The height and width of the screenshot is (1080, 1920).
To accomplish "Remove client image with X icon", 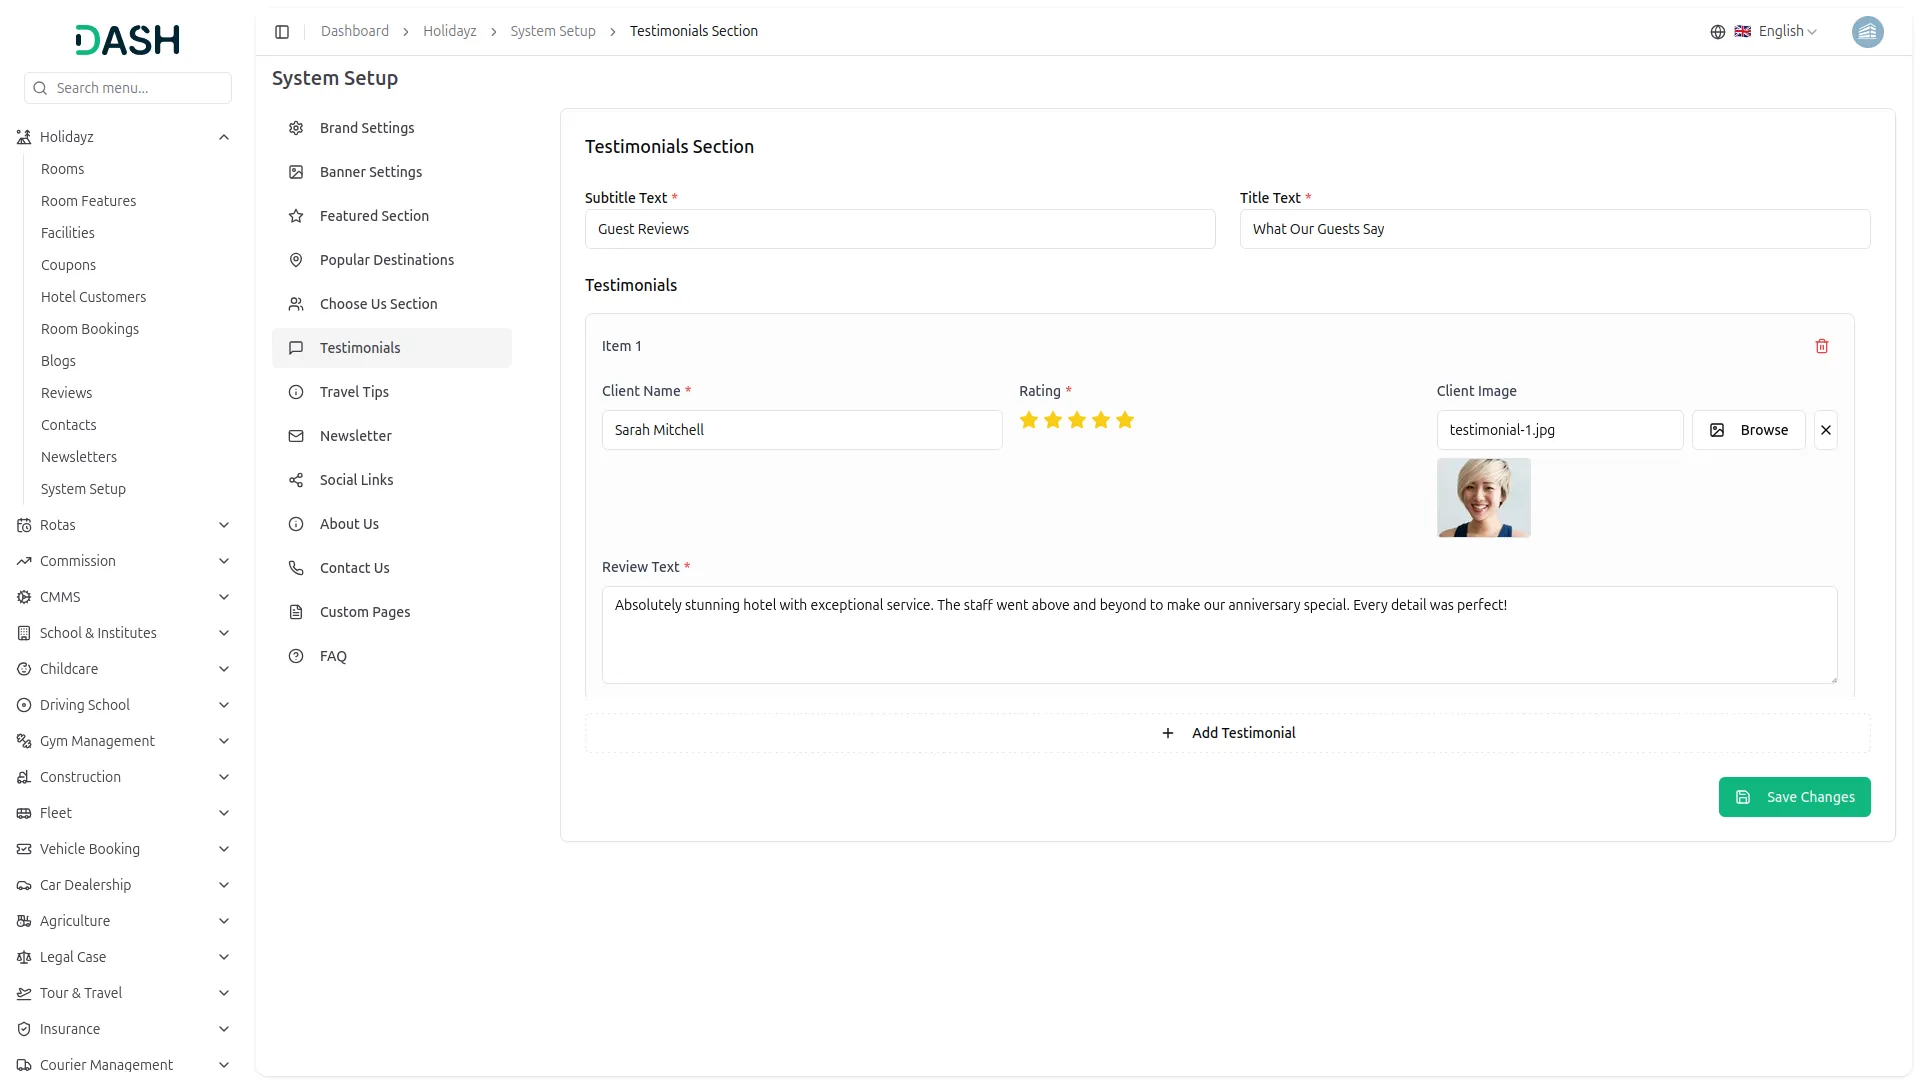I will [1825, 430].
